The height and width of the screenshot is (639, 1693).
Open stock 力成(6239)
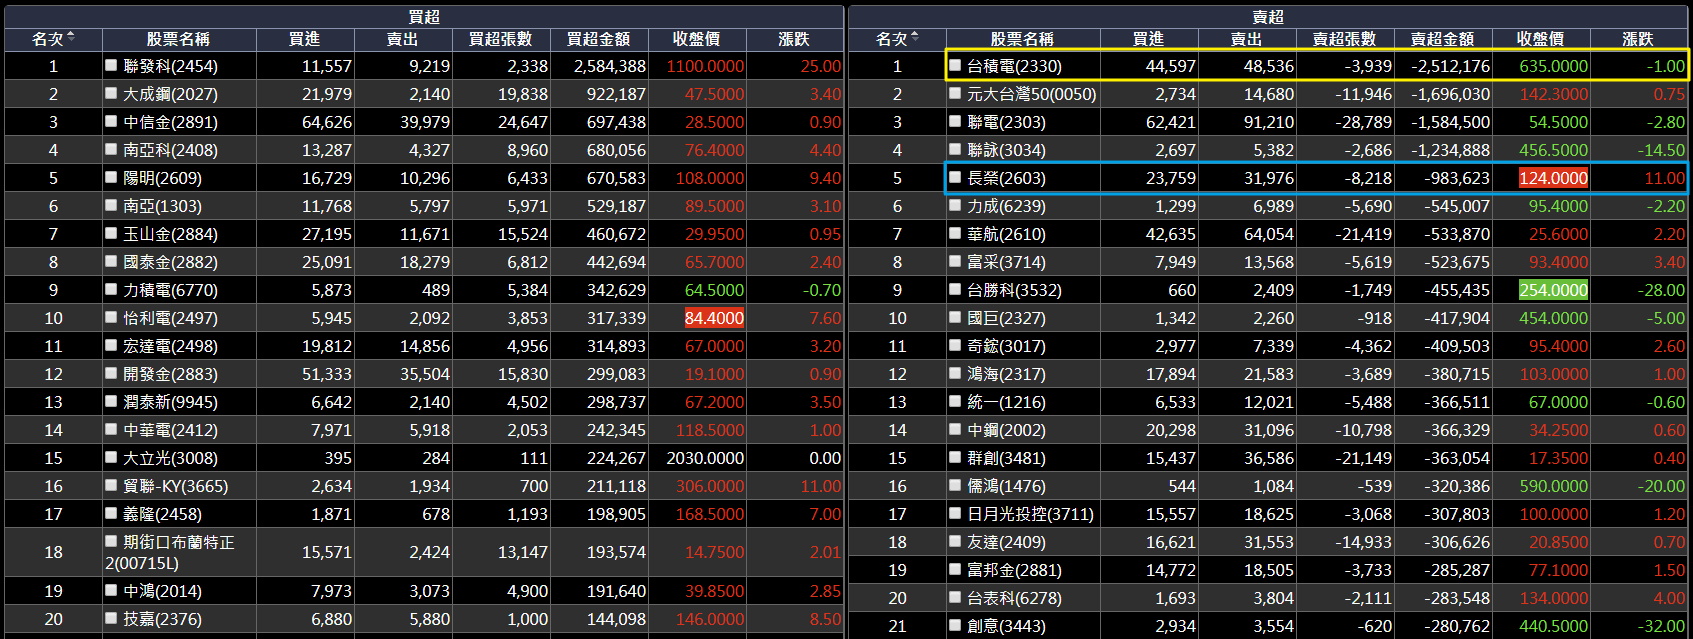click(1006, 206)
